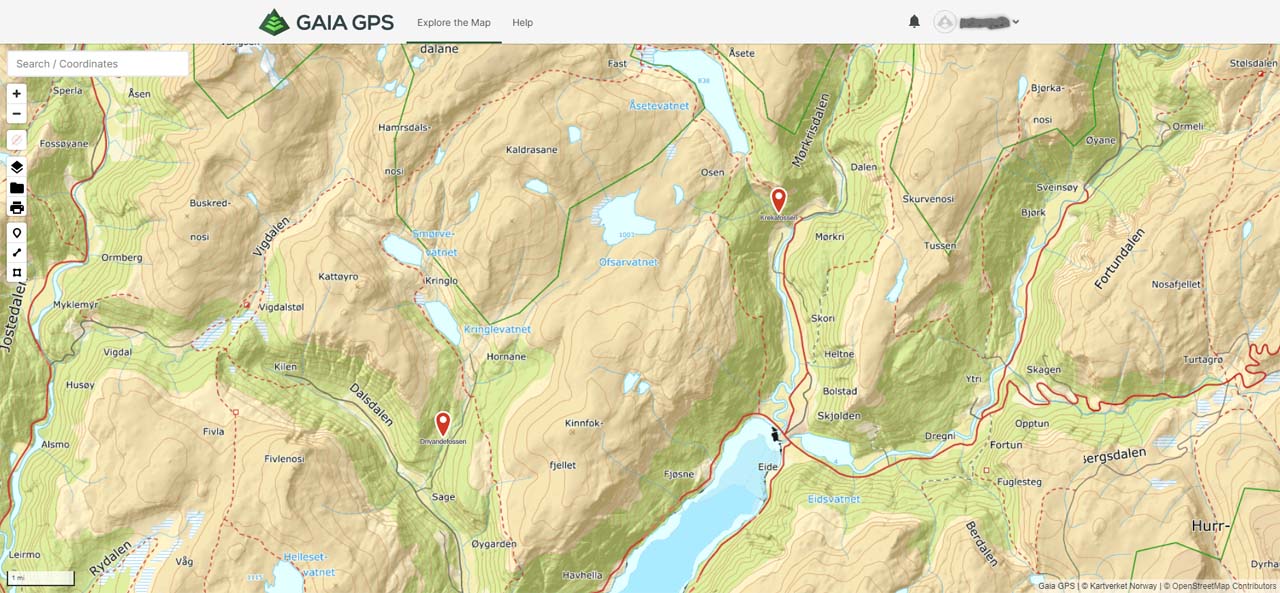Click the Havhella place label
The width and height of the screenshot is (1280, 593).
[x=582, y=576]
